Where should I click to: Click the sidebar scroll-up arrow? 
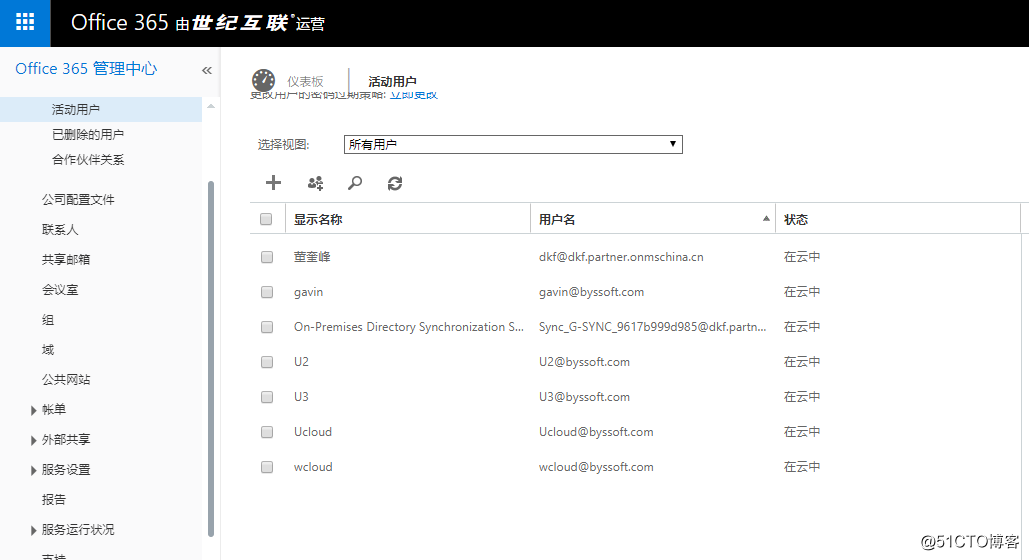coord(211,106)
